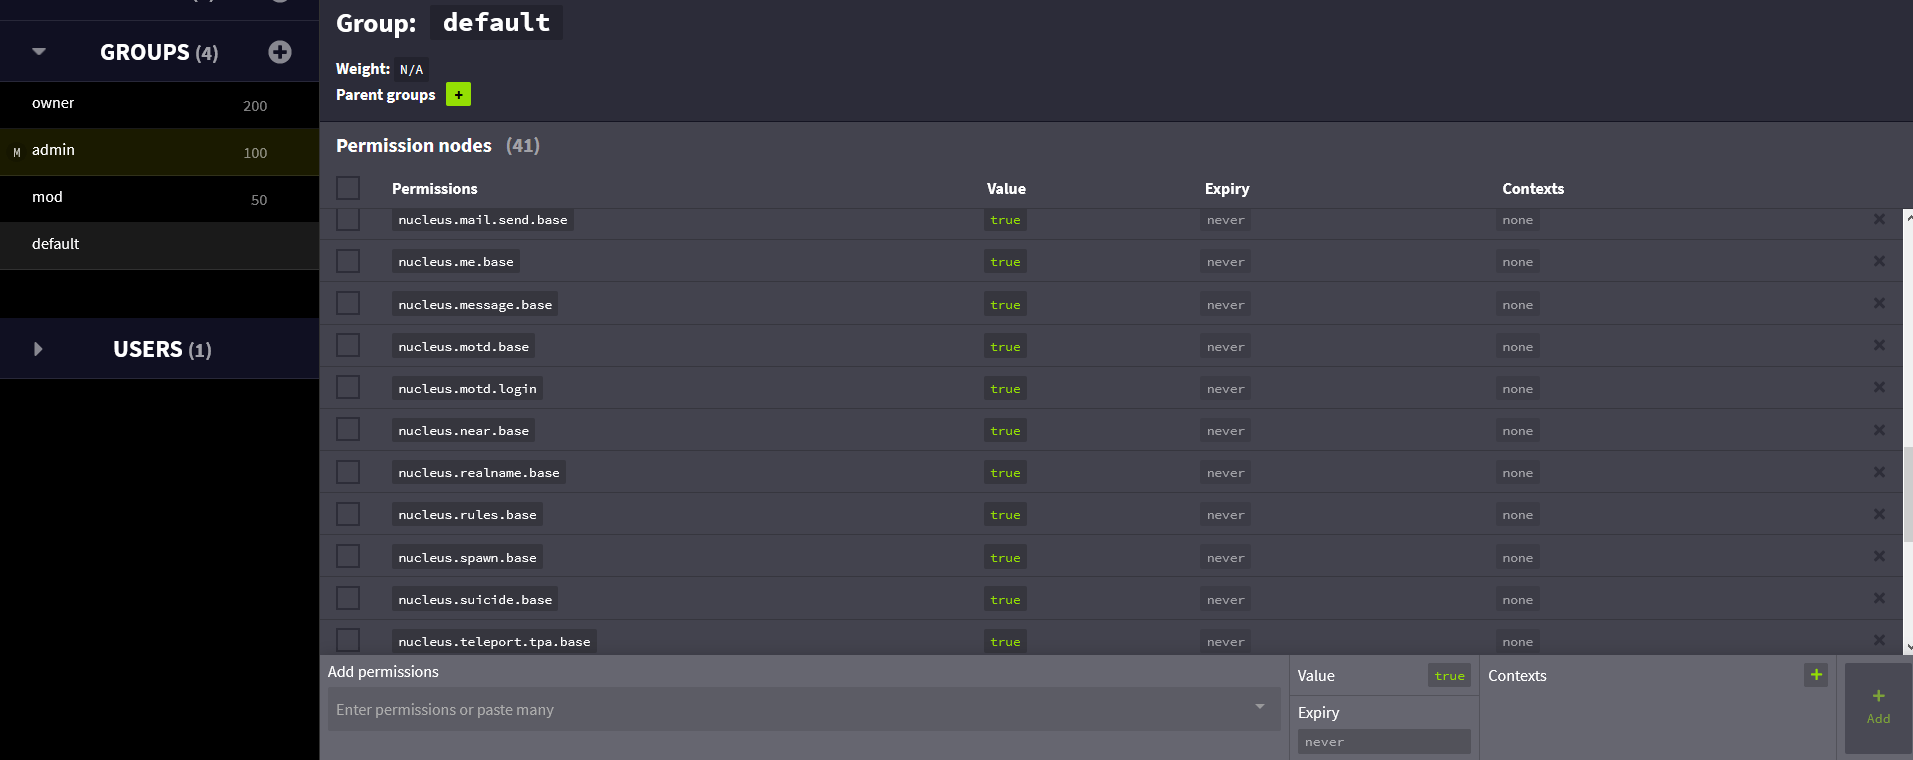The height and width of the screenshot is (760, 1913).
Task: Delete the nucleus.near.base permission
Action: coord(1879,430)
